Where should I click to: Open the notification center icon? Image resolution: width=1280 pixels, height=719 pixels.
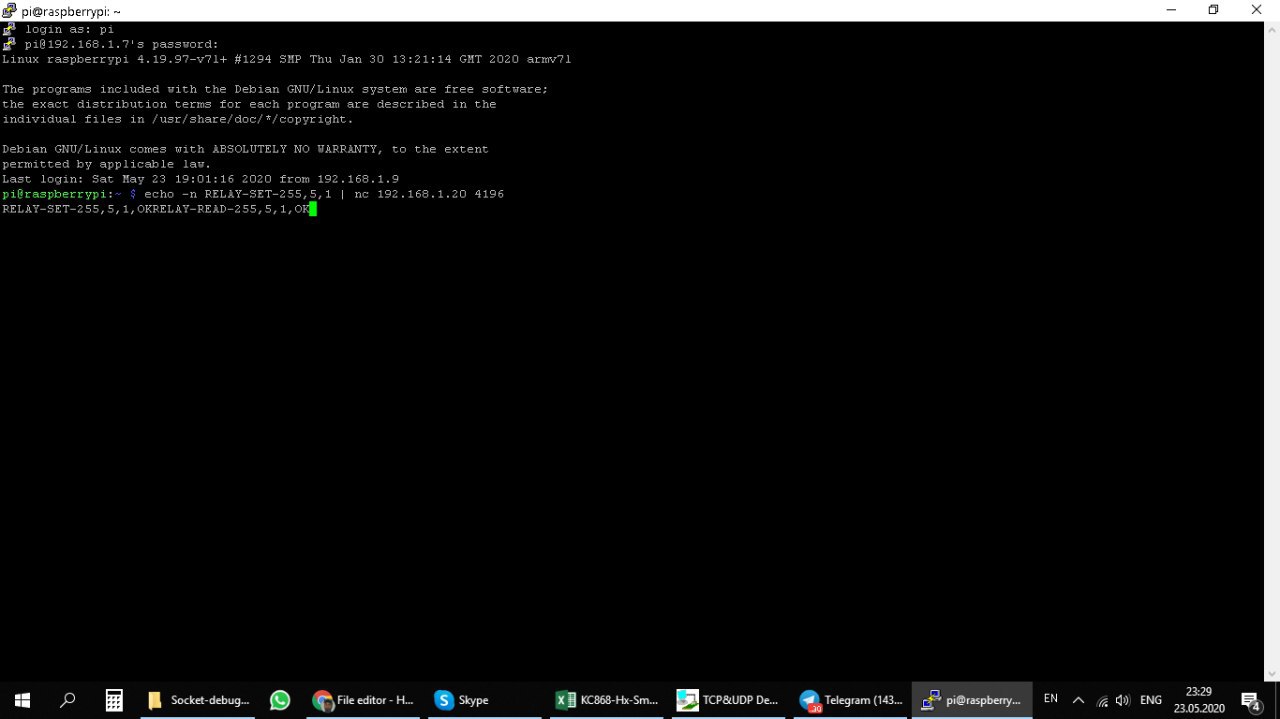[1251, 701]
